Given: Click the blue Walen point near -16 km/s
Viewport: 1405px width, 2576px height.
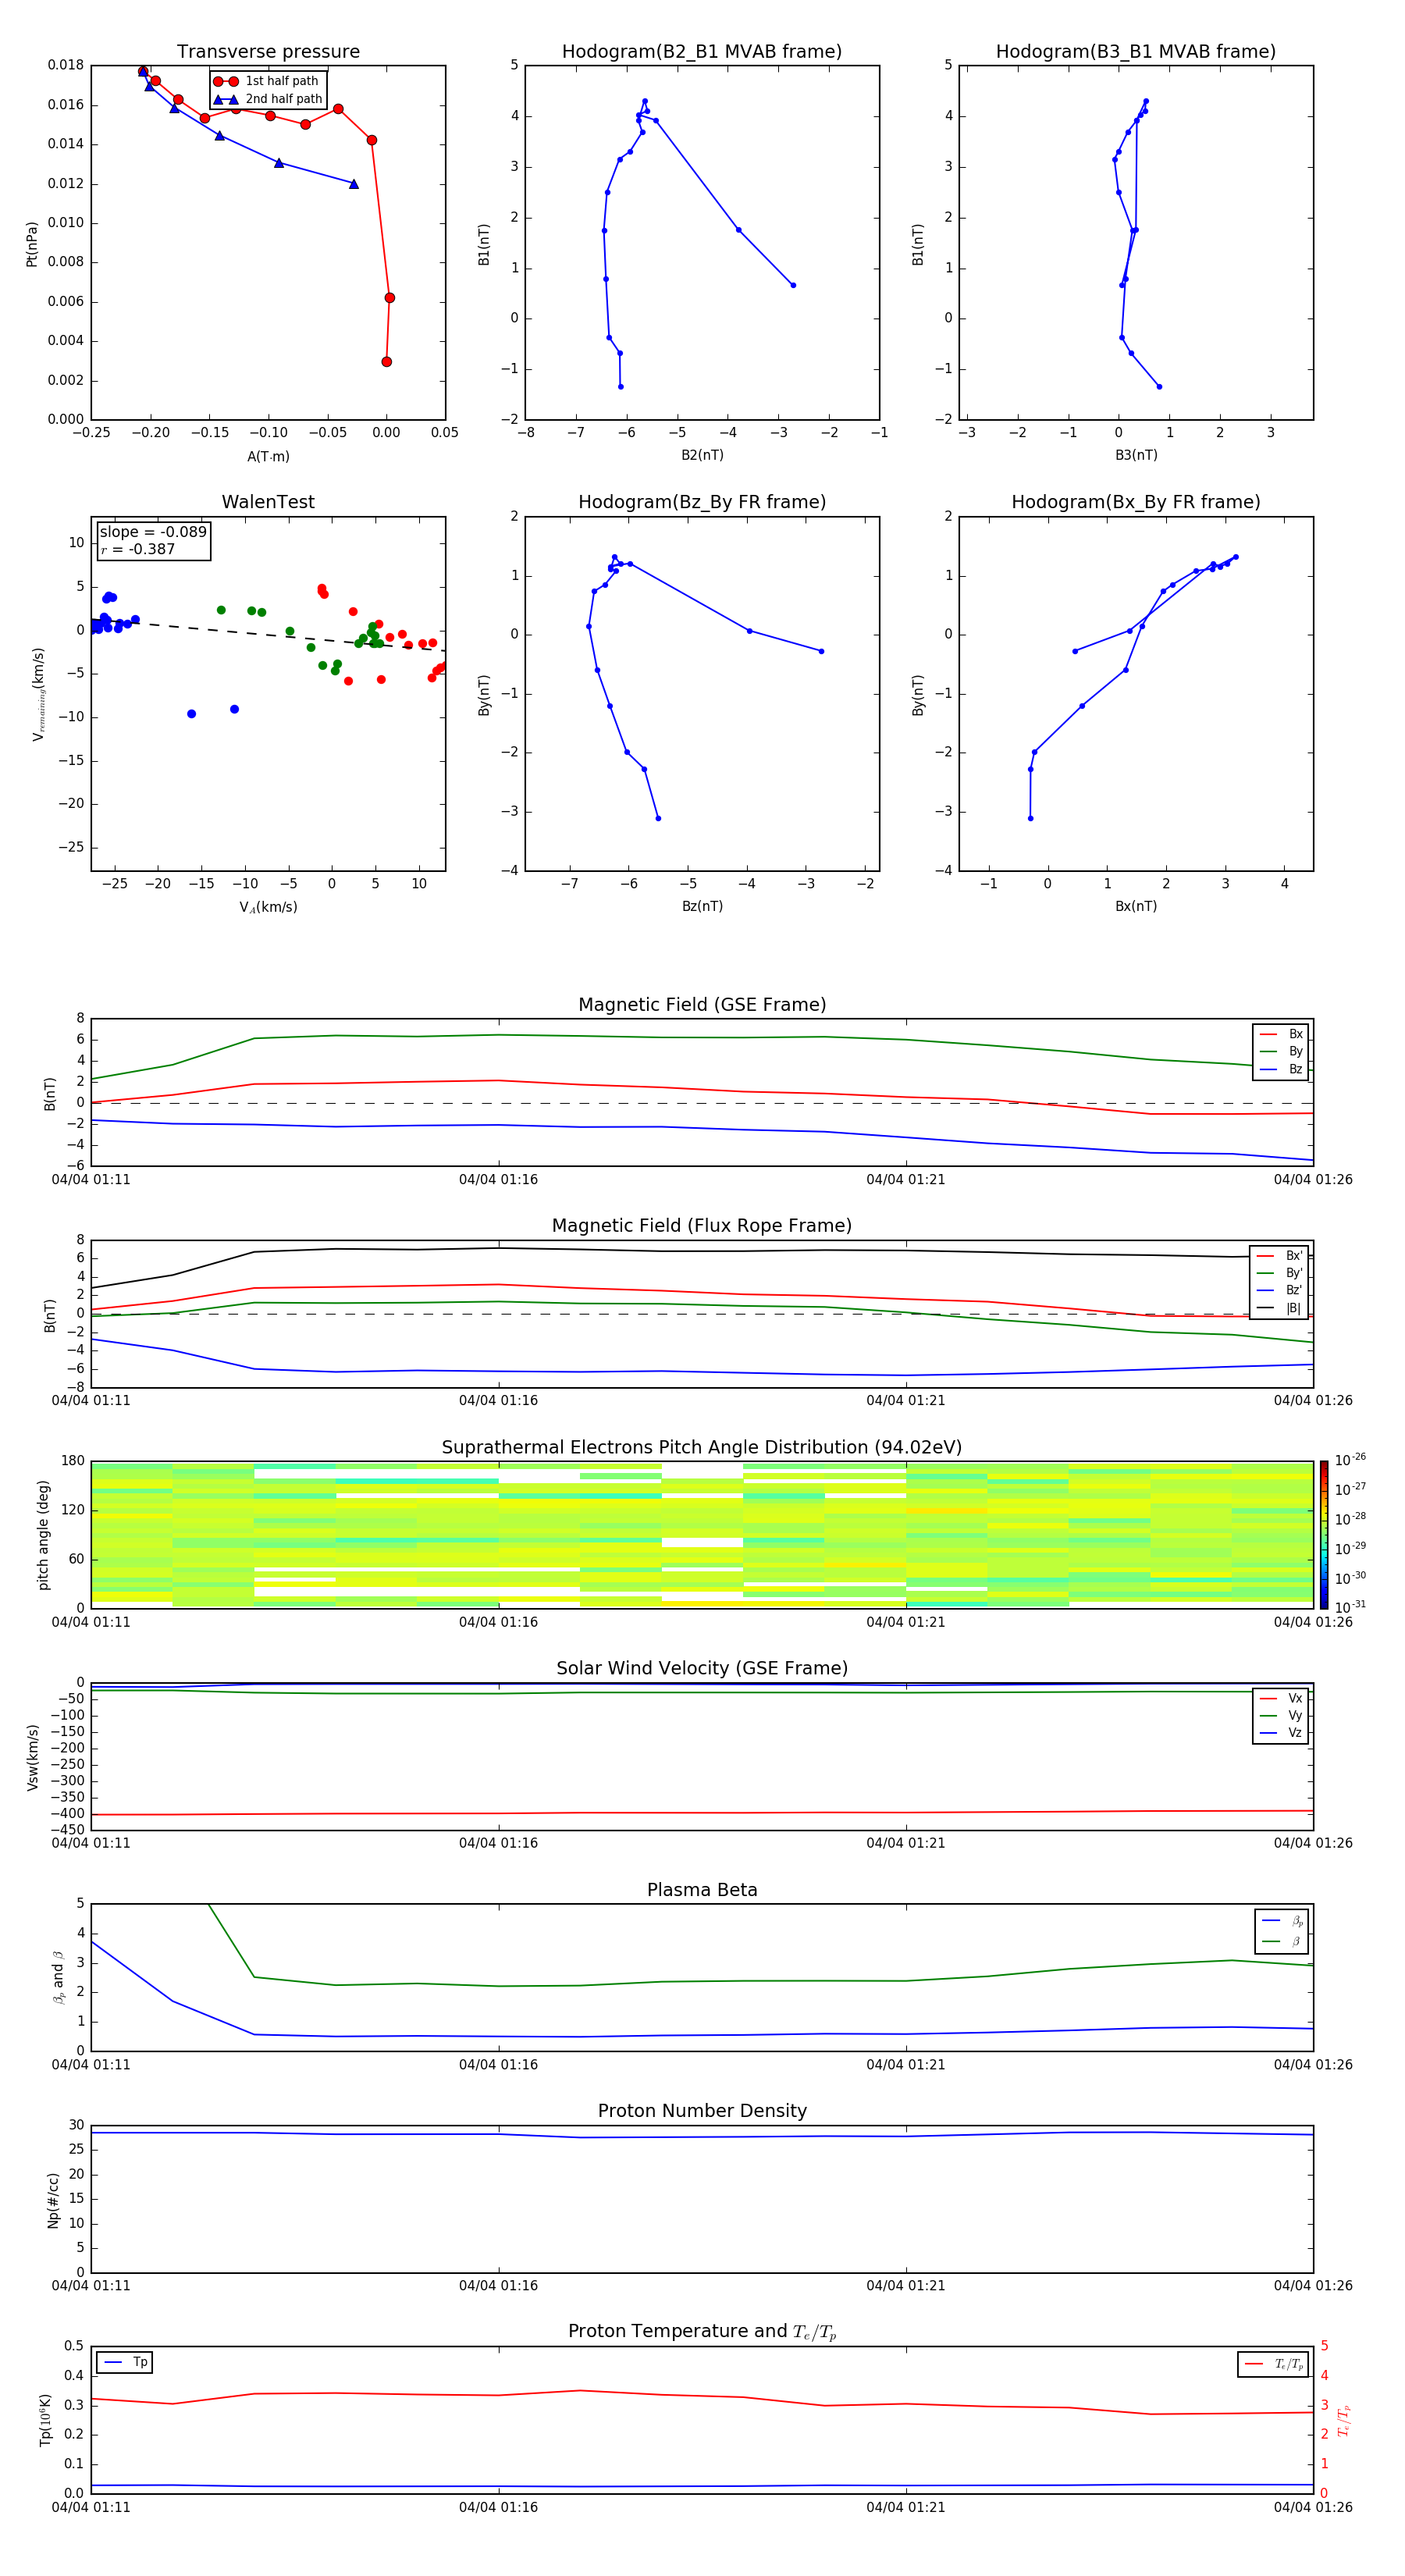Looking at the screenshot, I should (191, 714).
